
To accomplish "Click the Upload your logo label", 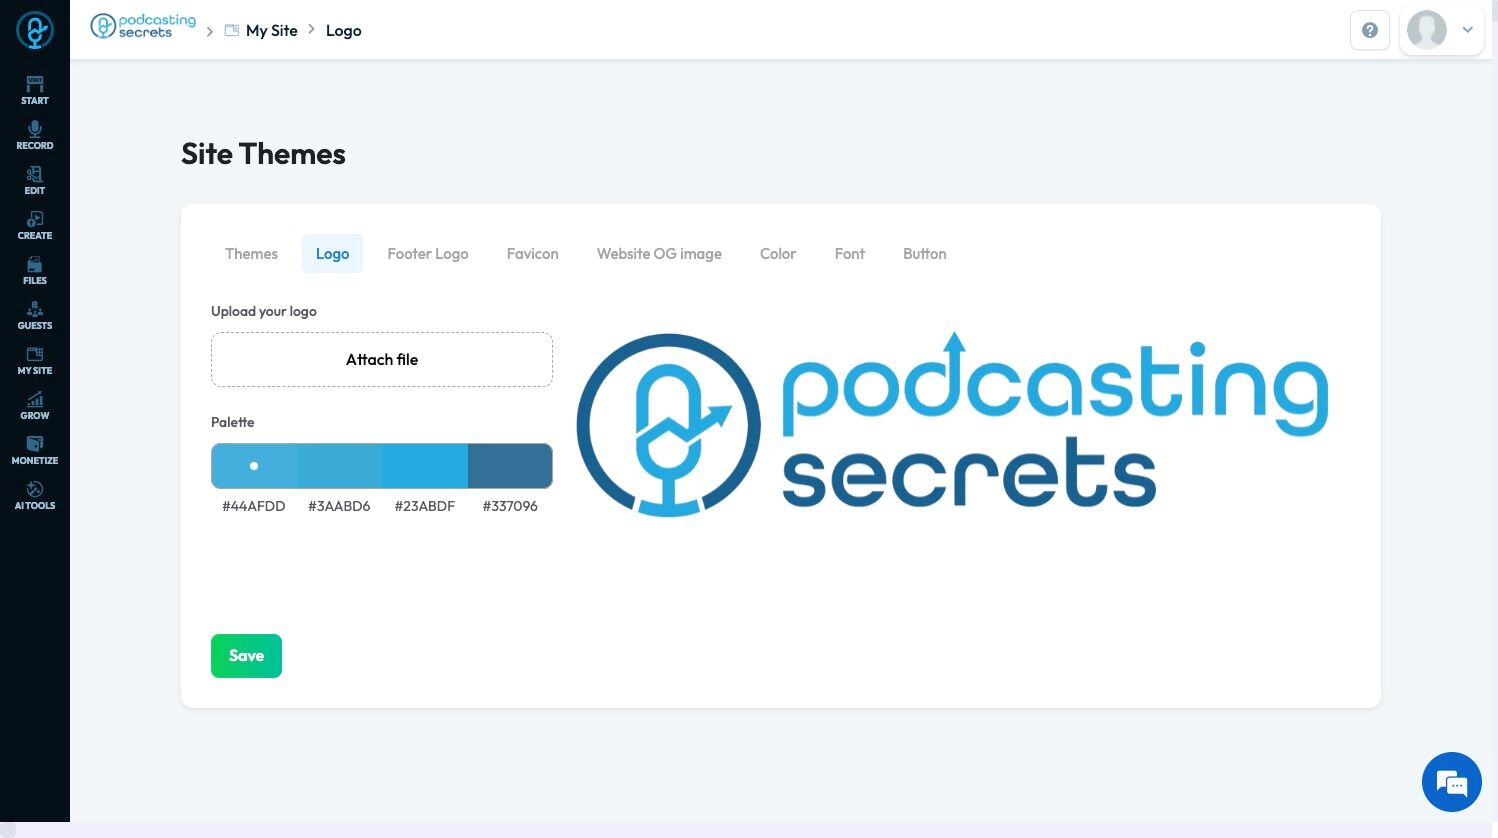I will [x=264, y=311].
